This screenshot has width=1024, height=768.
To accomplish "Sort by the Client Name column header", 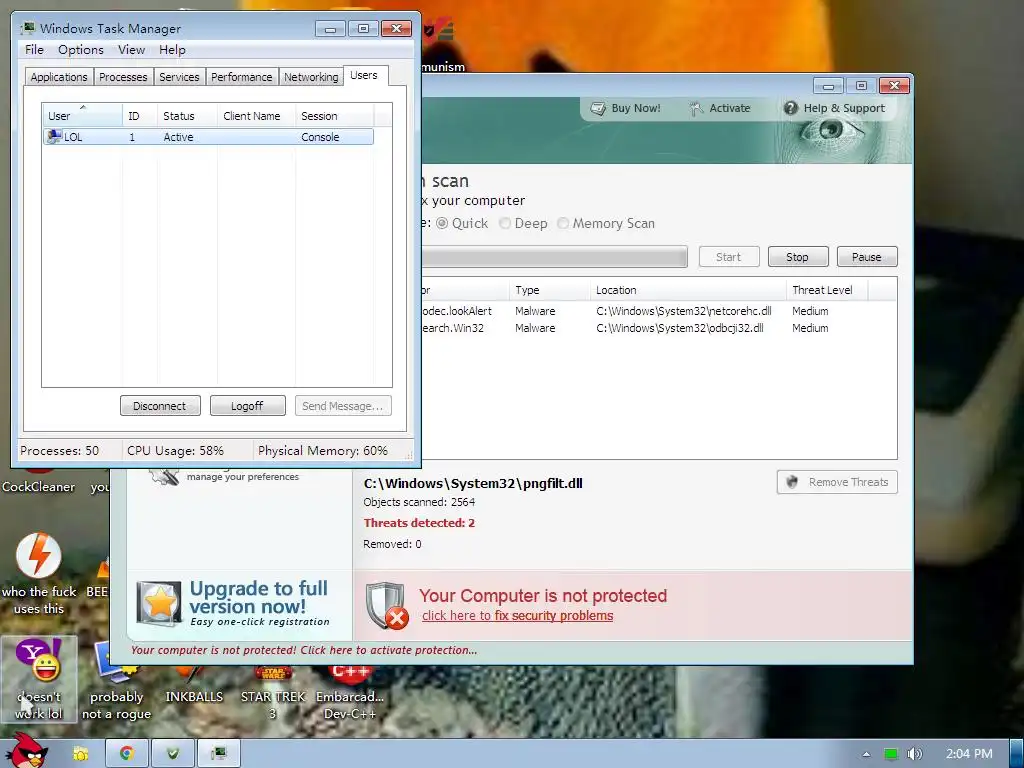I will tap(256, 116).
